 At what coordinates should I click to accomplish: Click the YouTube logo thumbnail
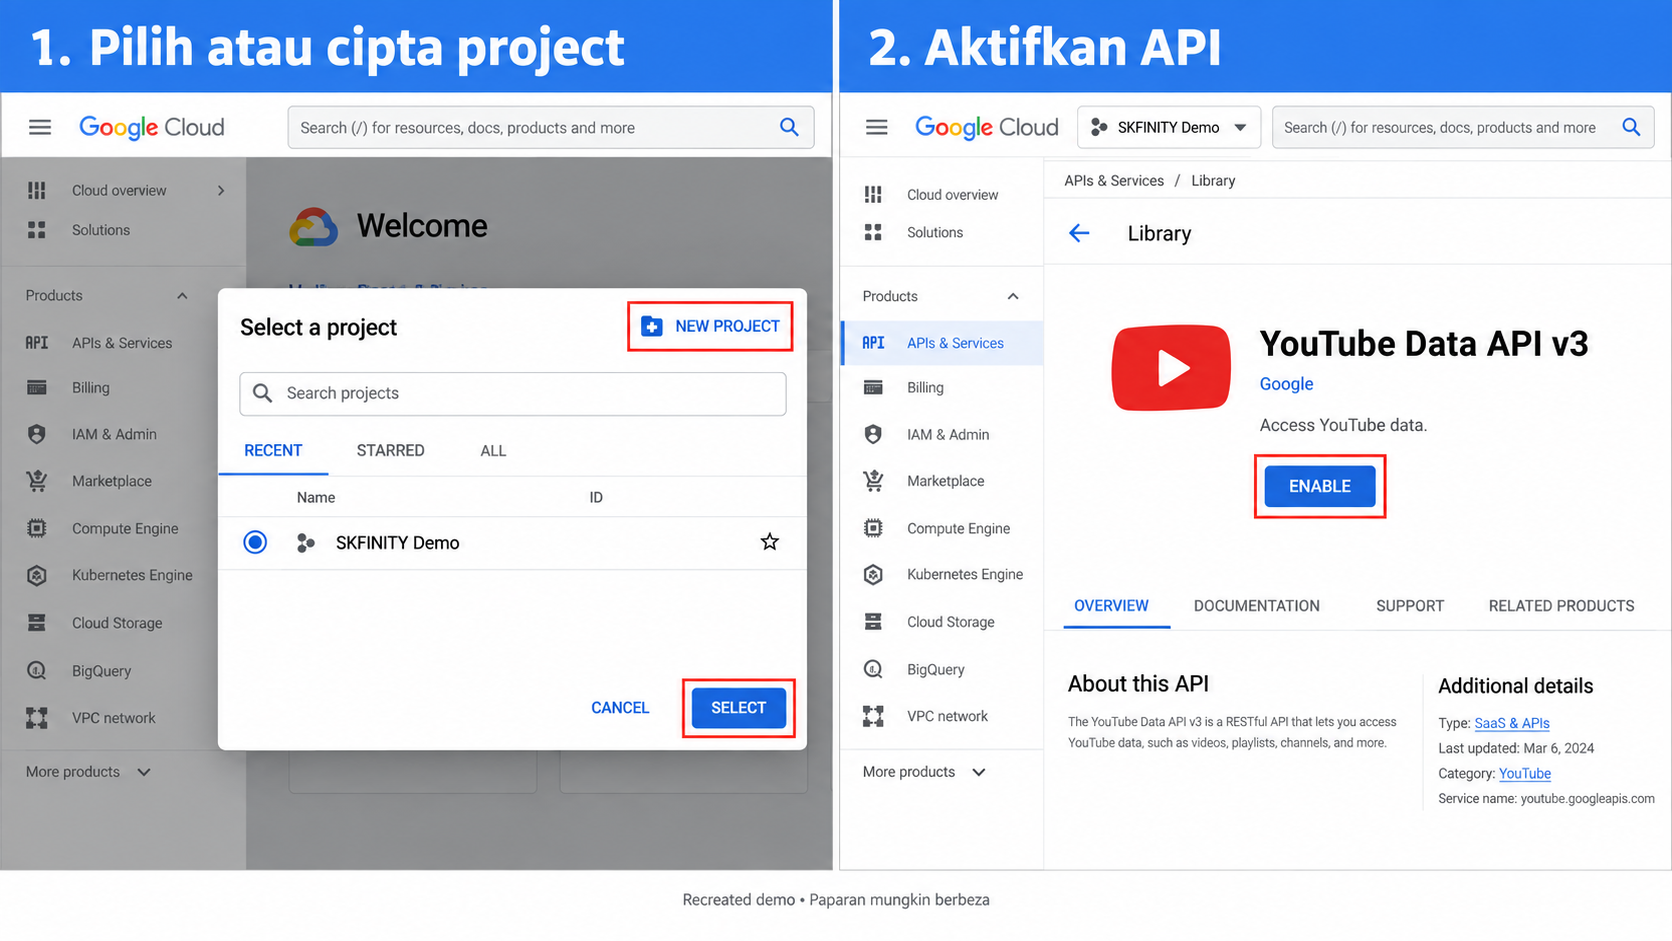click(x=1171, y=367)
